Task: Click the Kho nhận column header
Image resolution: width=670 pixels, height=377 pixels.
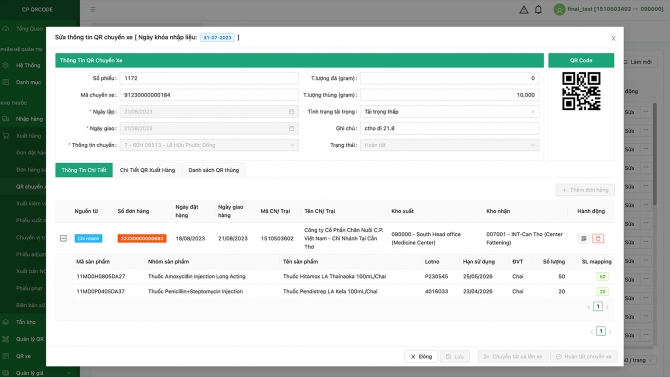Action: coord(498,211)
